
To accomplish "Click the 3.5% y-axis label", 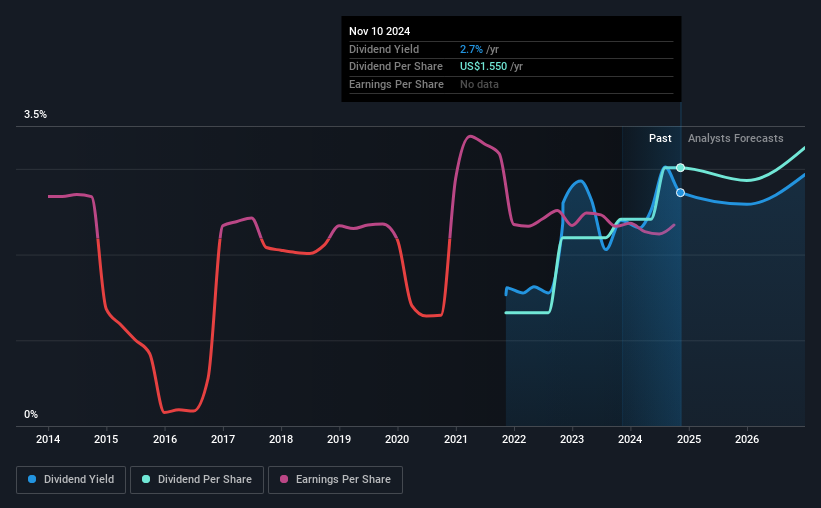I will (35, 115).
